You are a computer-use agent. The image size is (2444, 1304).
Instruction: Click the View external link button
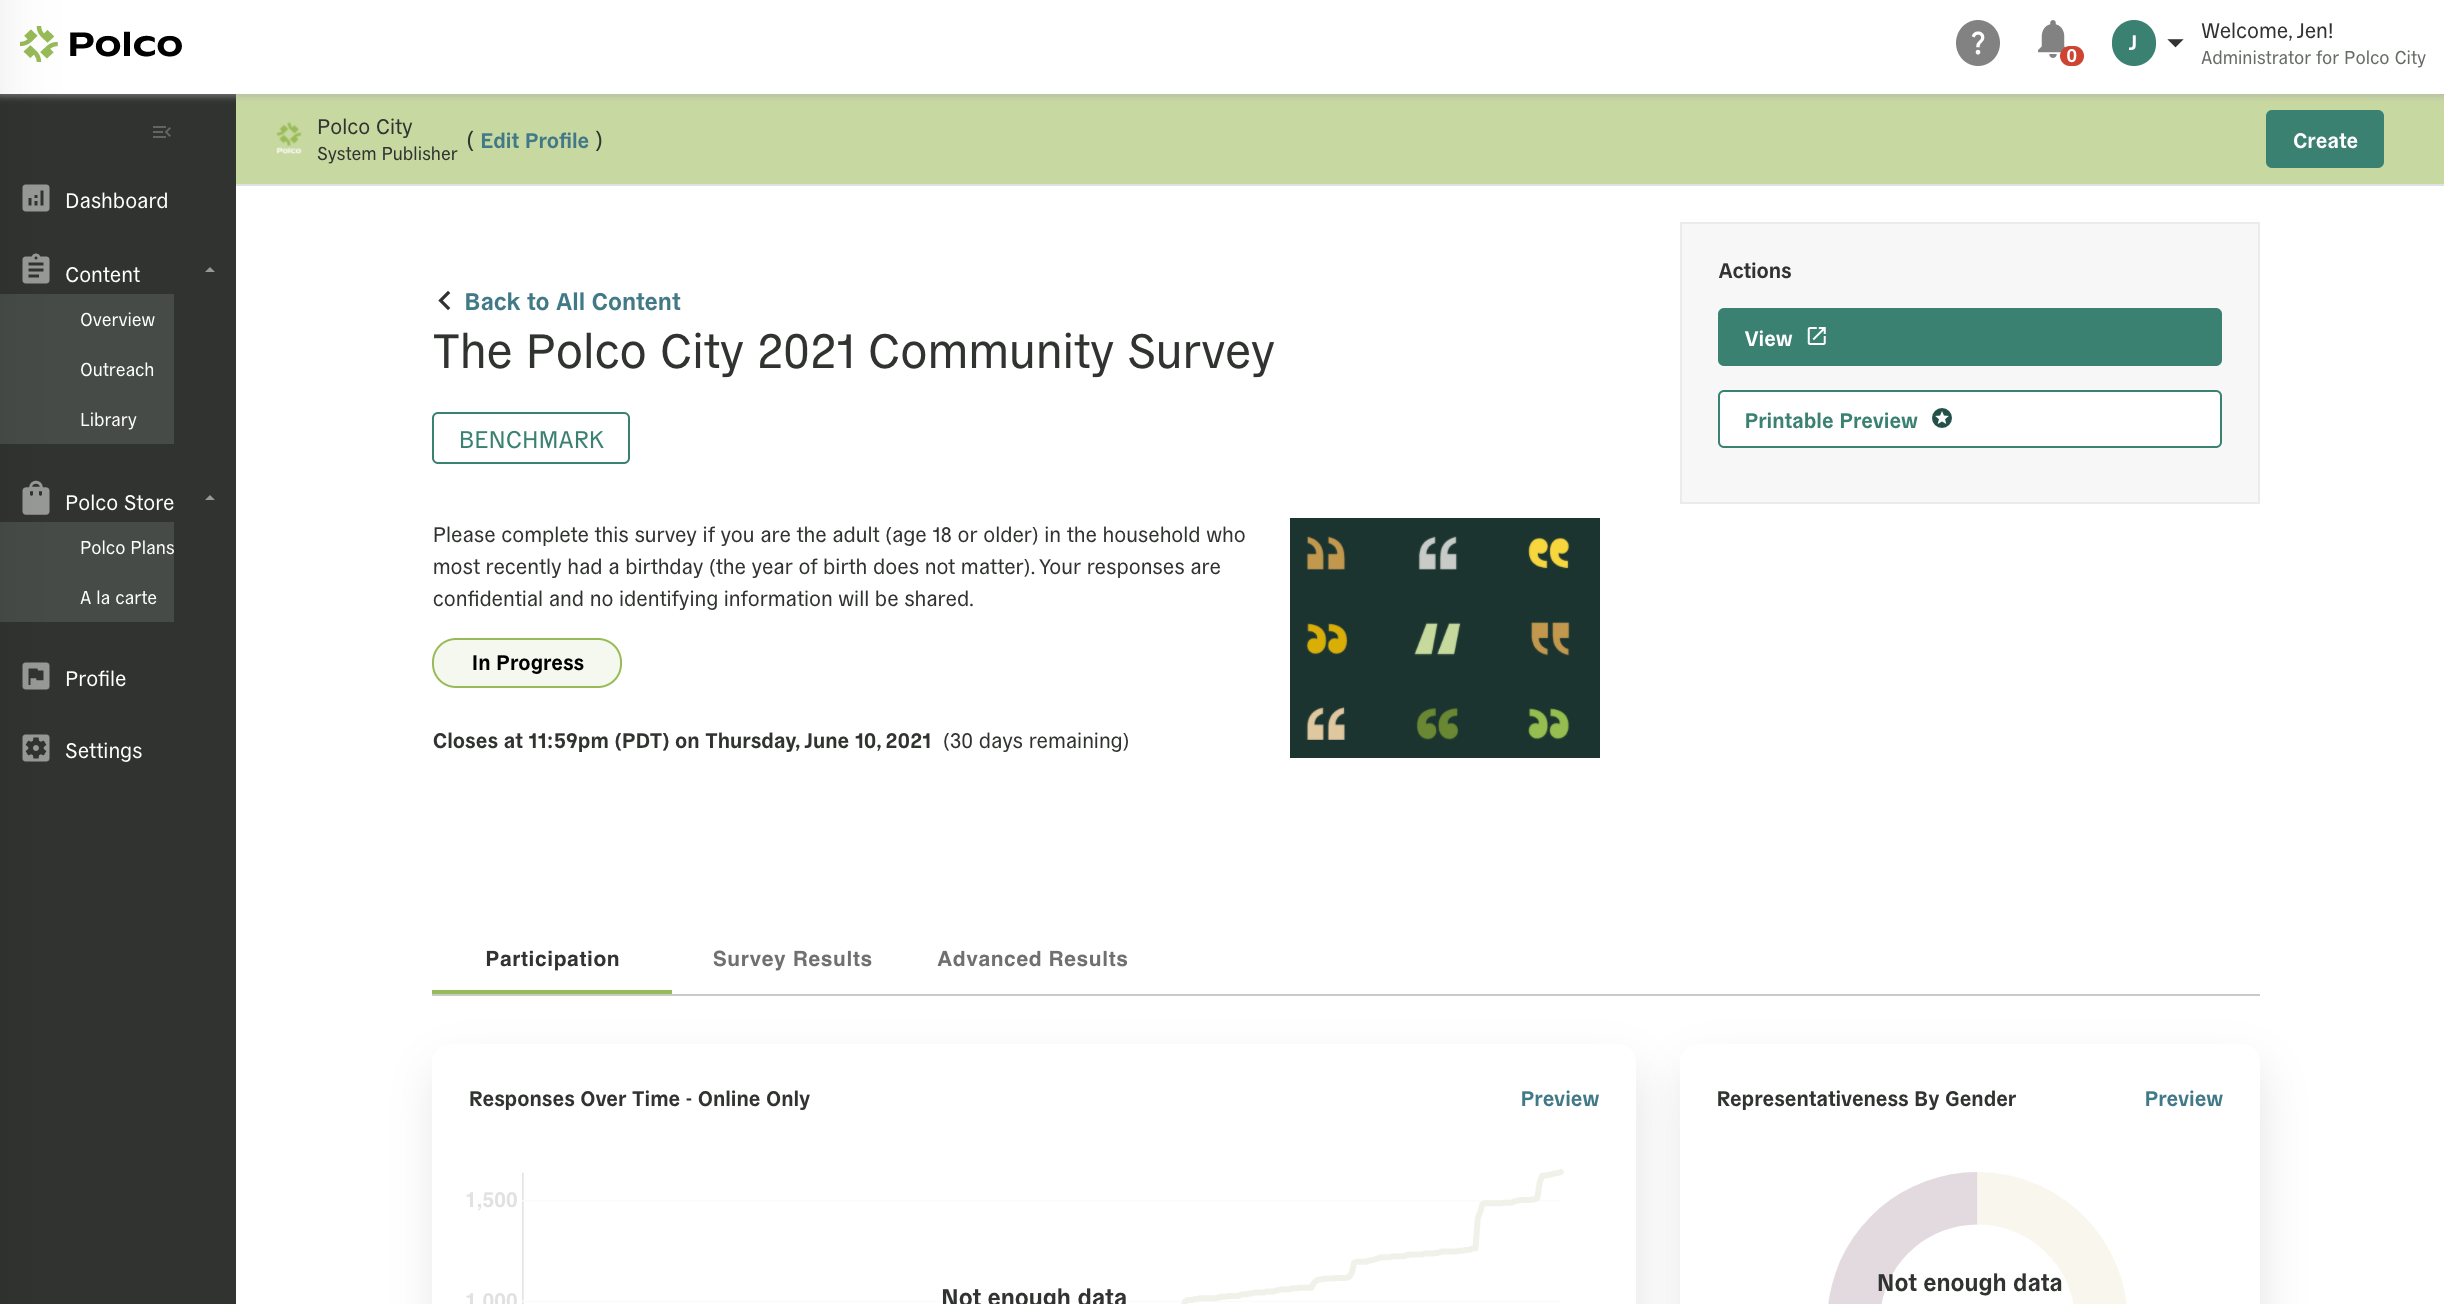pyautogui.click(x=1969, y=336)
